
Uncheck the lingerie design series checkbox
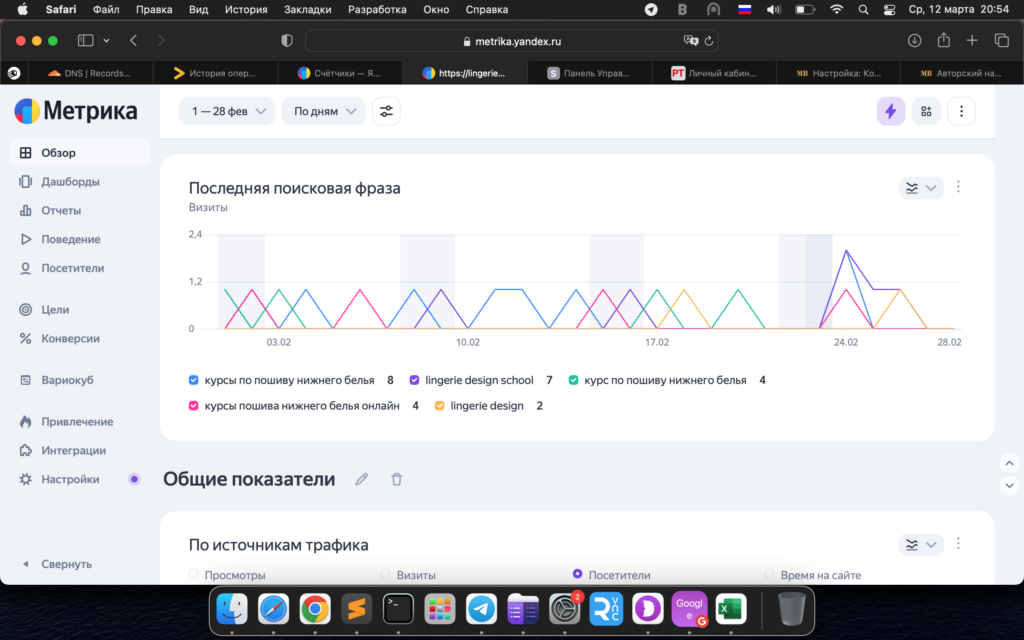click(x=440, y=406)
